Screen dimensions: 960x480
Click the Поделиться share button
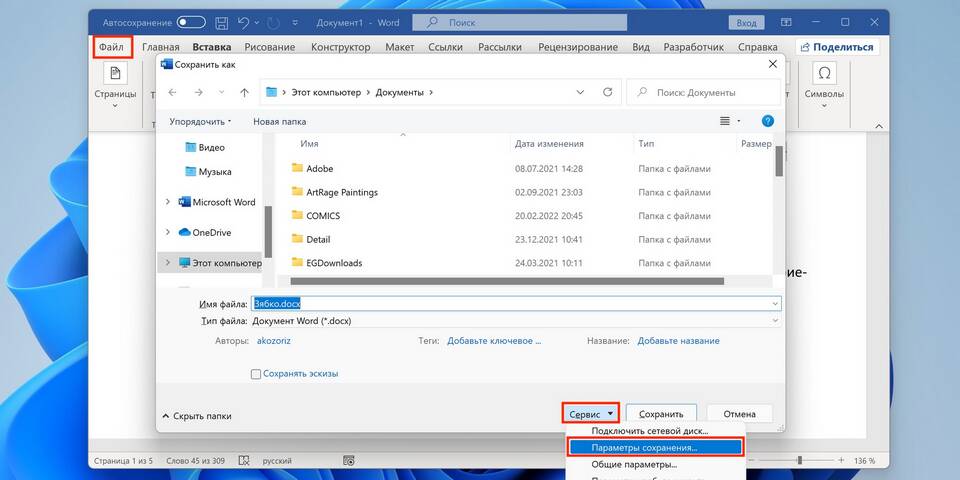coord(837,47)
